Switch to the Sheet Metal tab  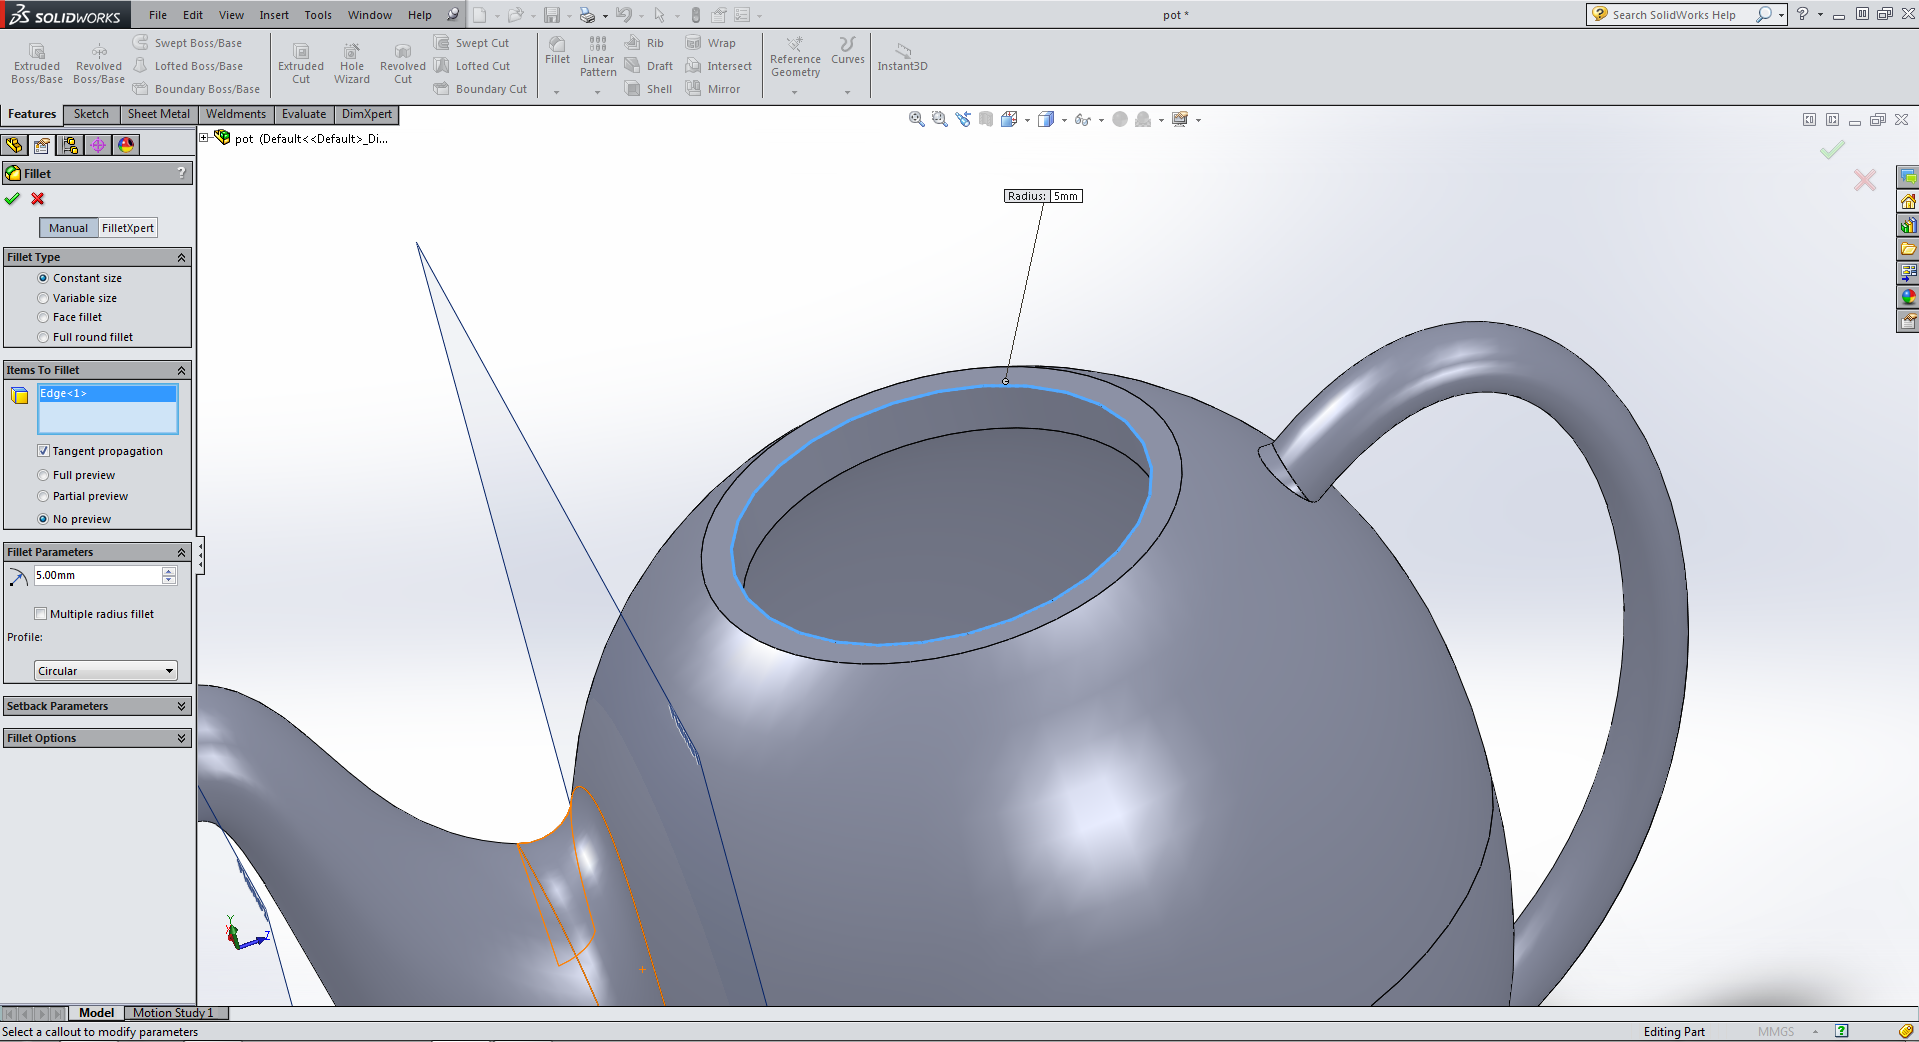(158, 114)
